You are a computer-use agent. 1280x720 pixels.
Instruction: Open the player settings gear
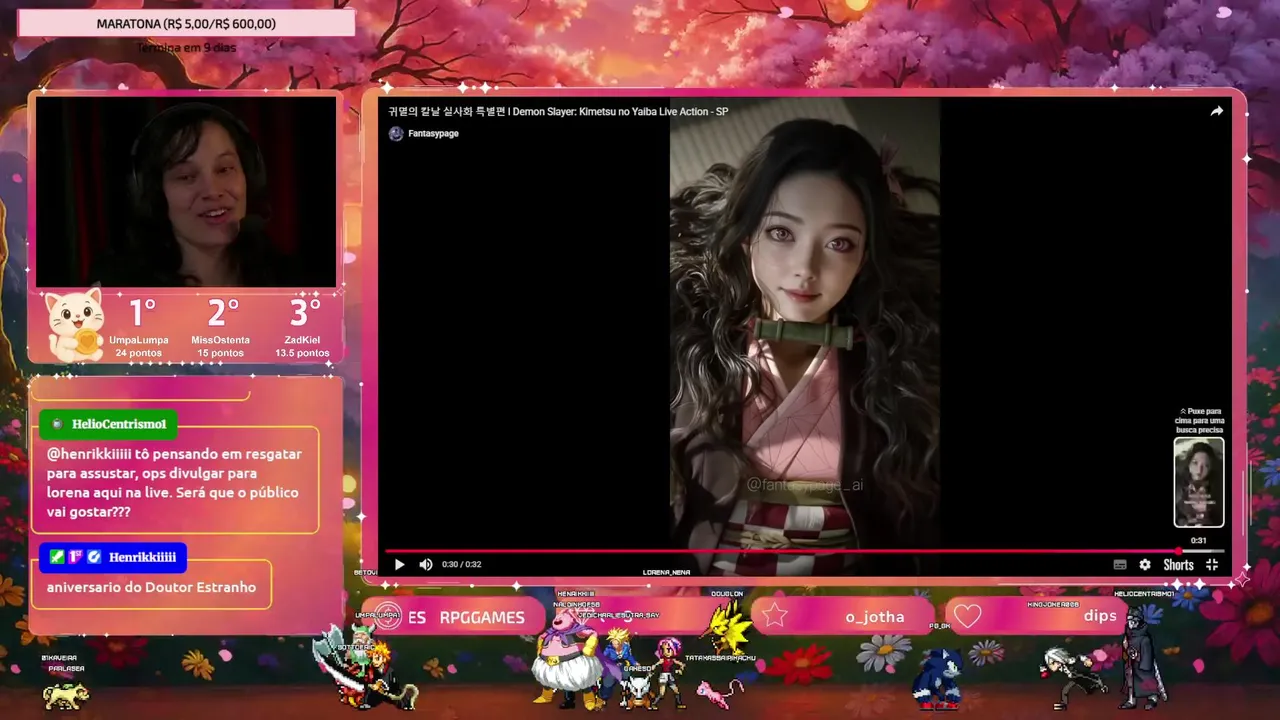(1145, 565)
